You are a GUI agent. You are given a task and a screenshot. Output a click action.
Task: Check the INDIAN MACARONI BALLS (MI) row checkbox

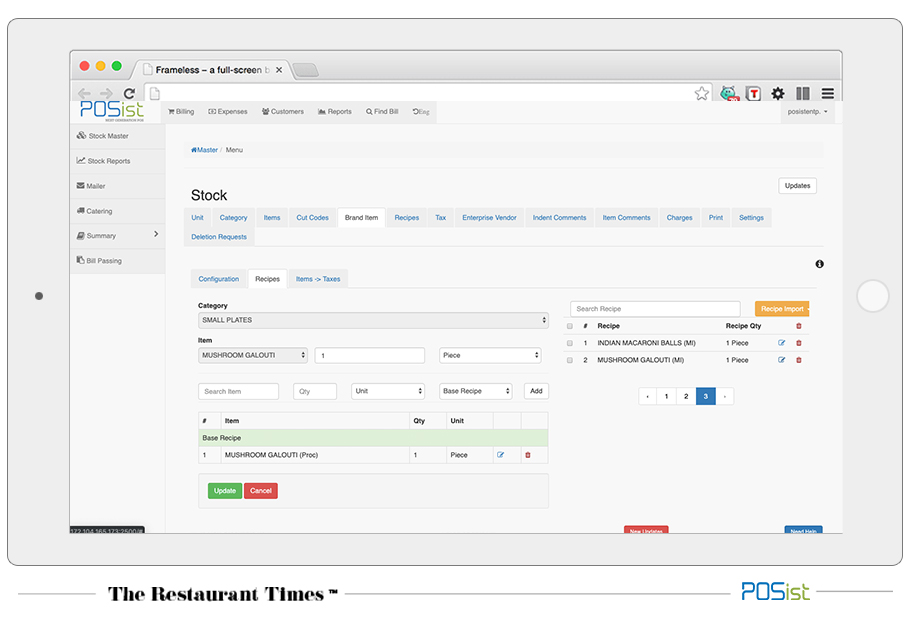569,343
